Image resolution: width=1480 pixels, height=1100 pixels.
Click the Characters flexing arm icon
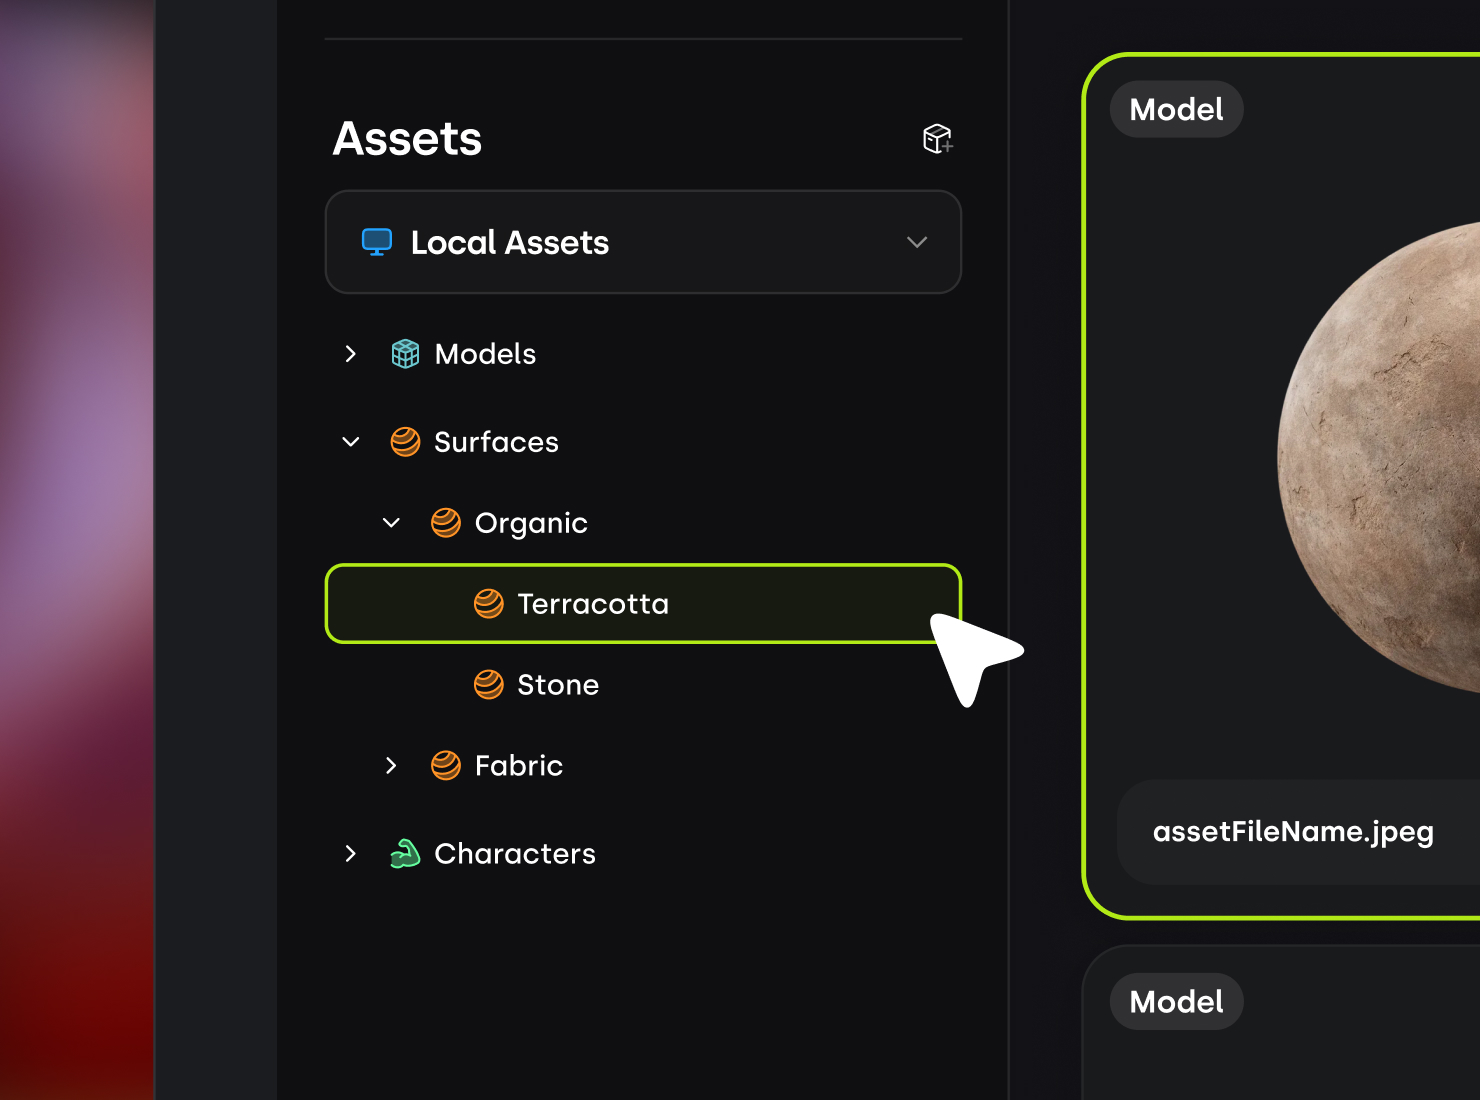pos(405,854)
